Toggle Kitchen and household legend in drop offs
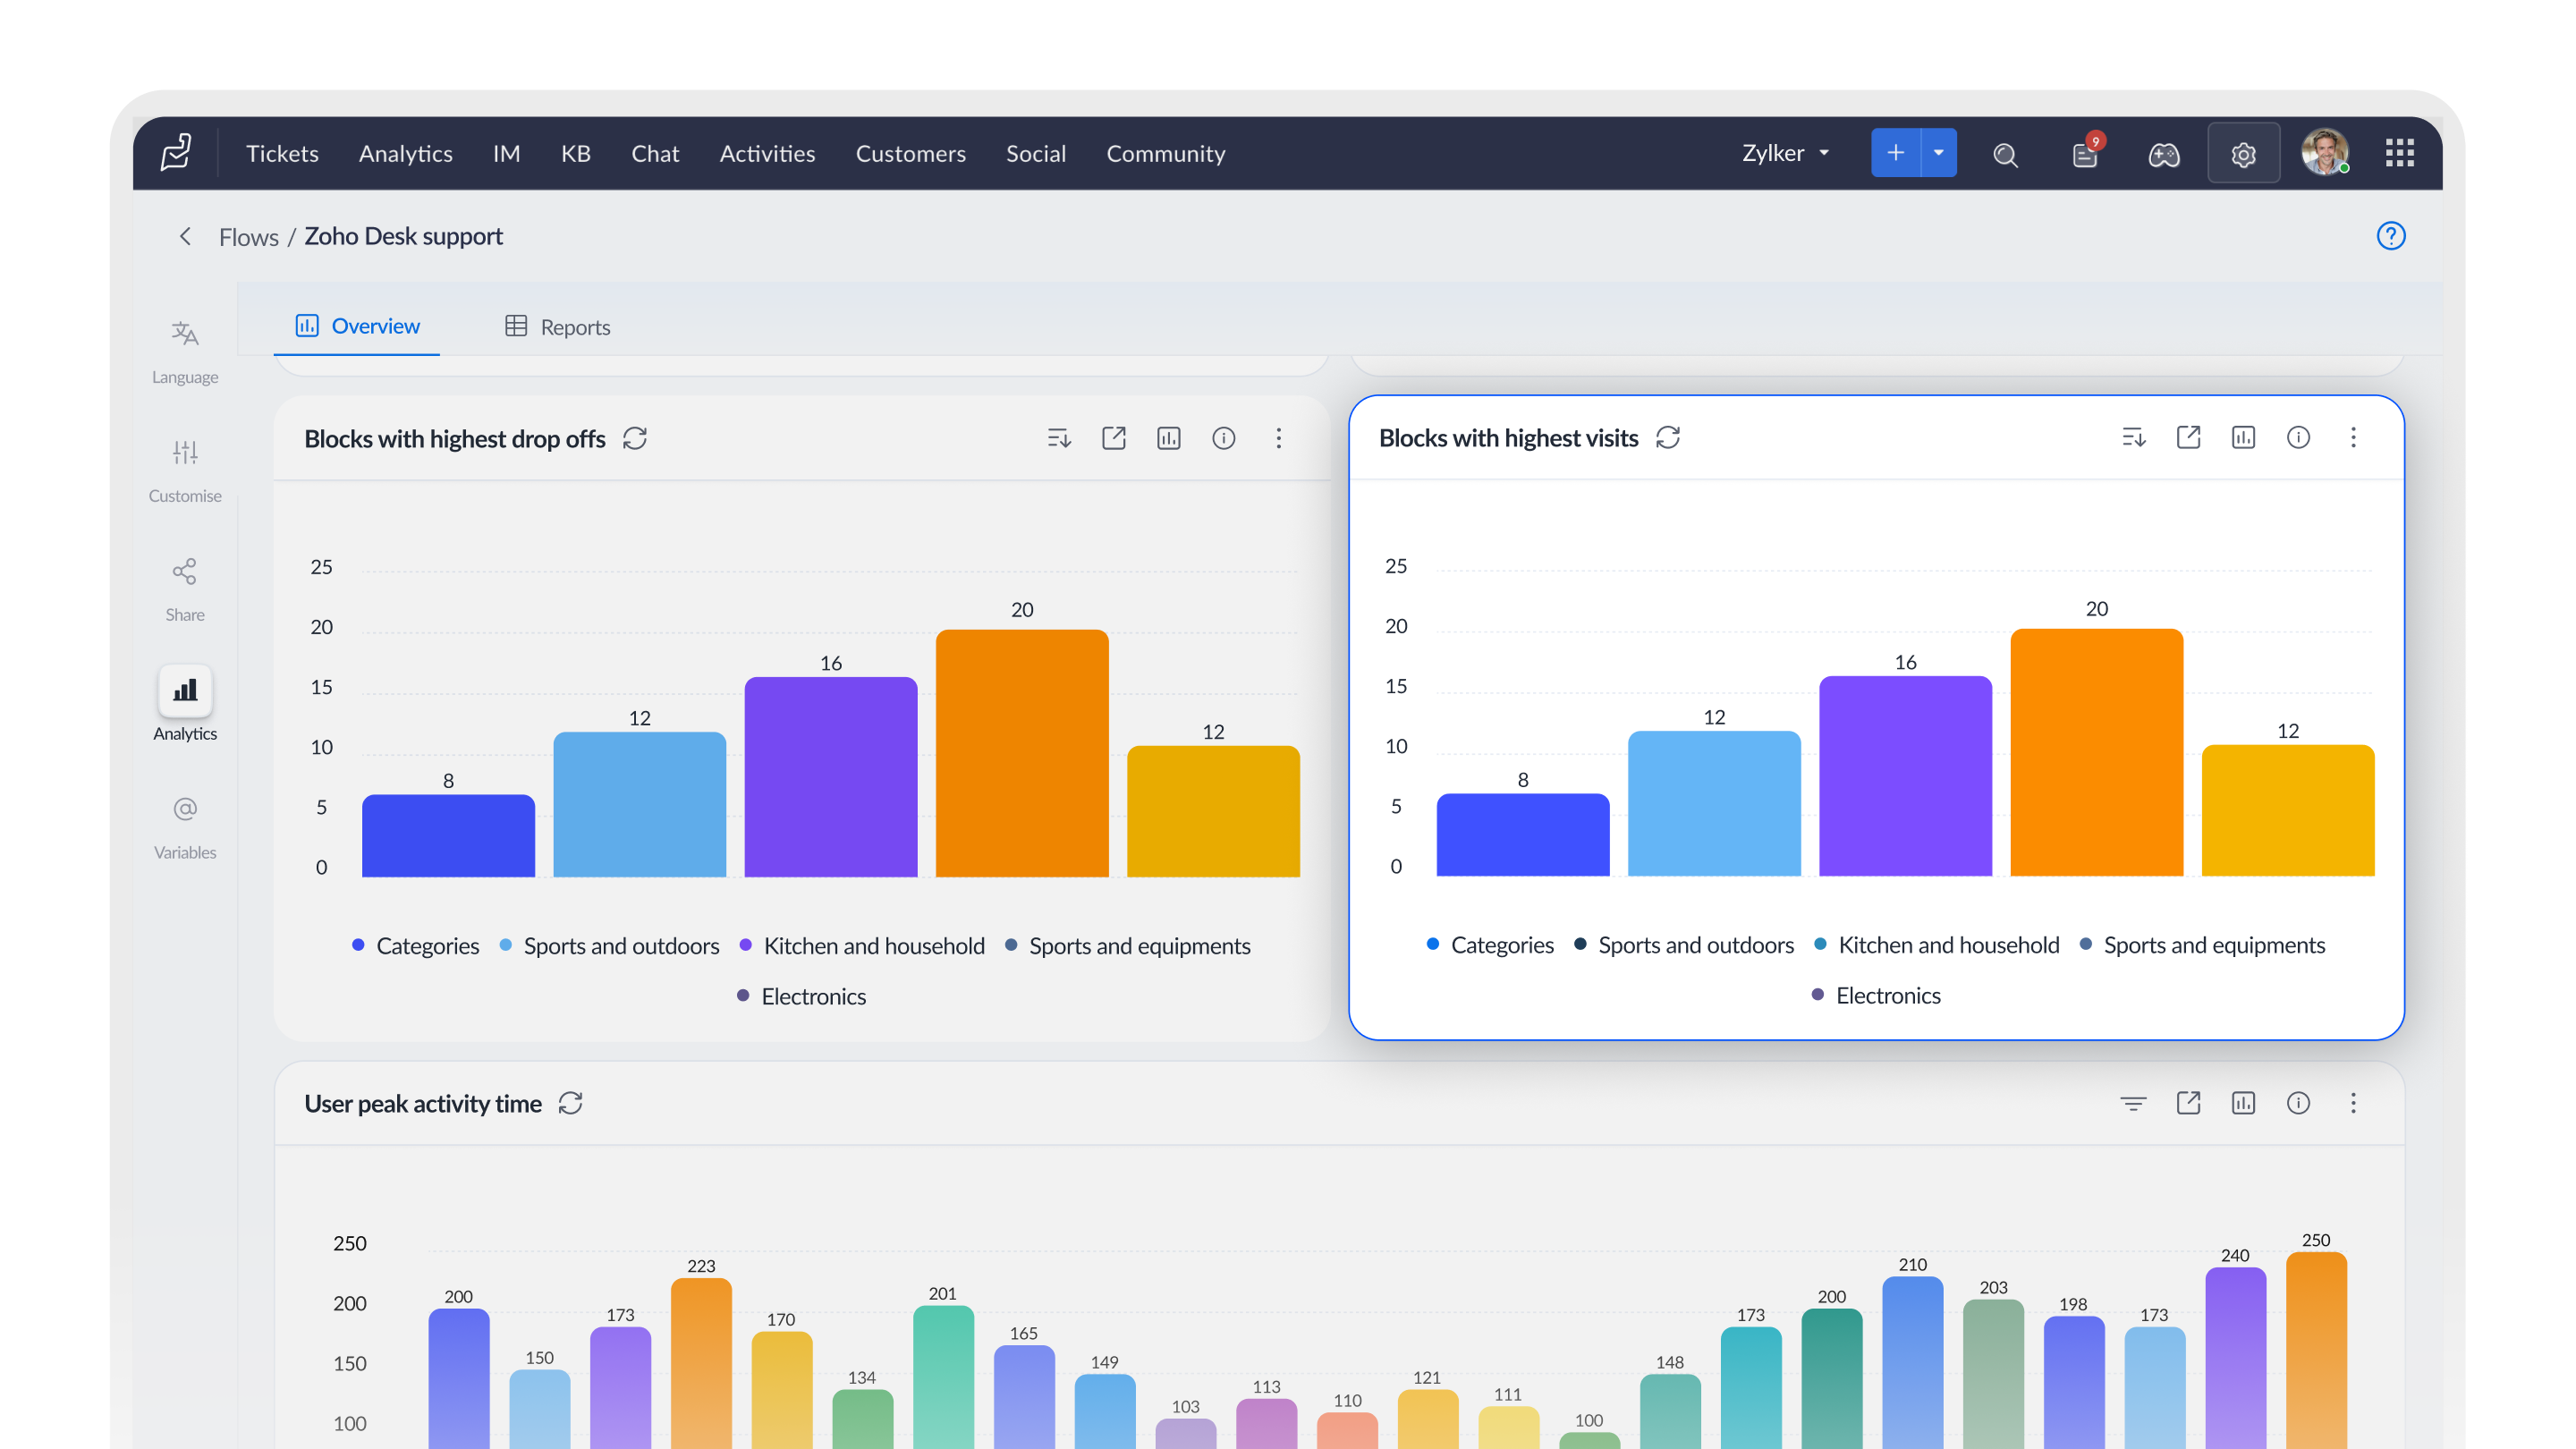 [x=862, y=946]
